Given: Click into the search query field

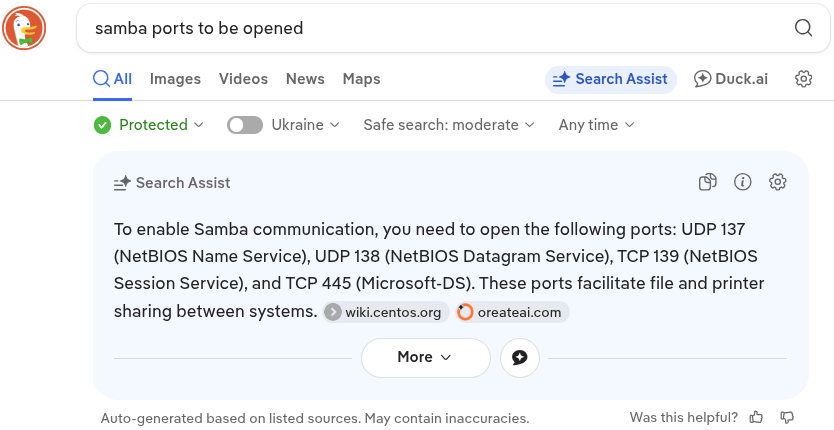Looking at the screenshot, I should (x=430, y=28).
